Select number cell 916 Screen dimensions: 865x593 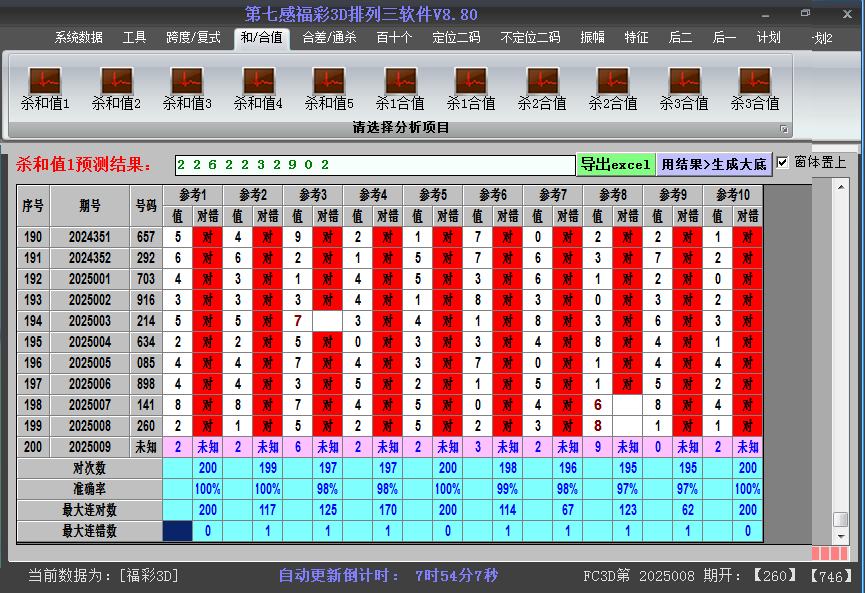[x=146, y=300]
